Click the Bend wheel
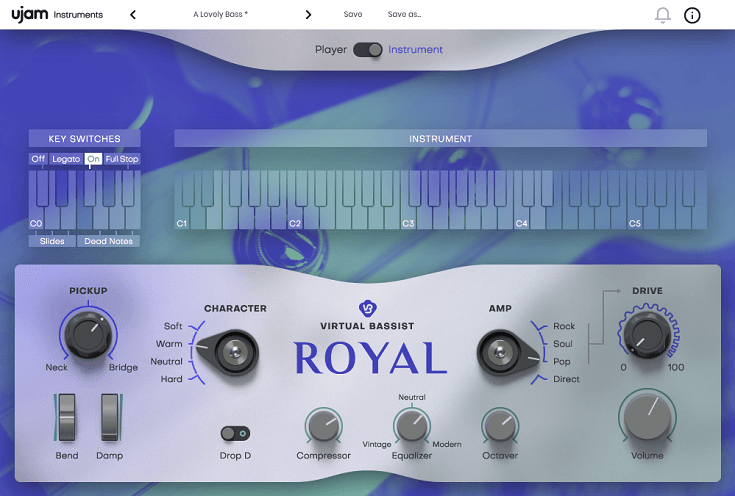This screenshot has width=735, height=496. click(x=67, y=417)
